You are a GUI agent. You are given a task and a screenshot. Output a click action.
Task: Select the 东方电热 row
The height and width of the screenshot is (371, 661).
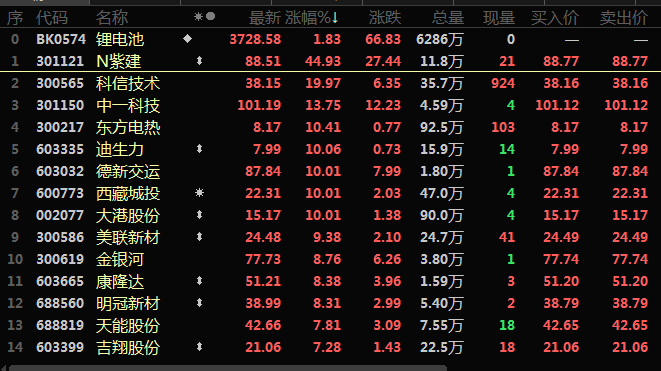point(330,127)
